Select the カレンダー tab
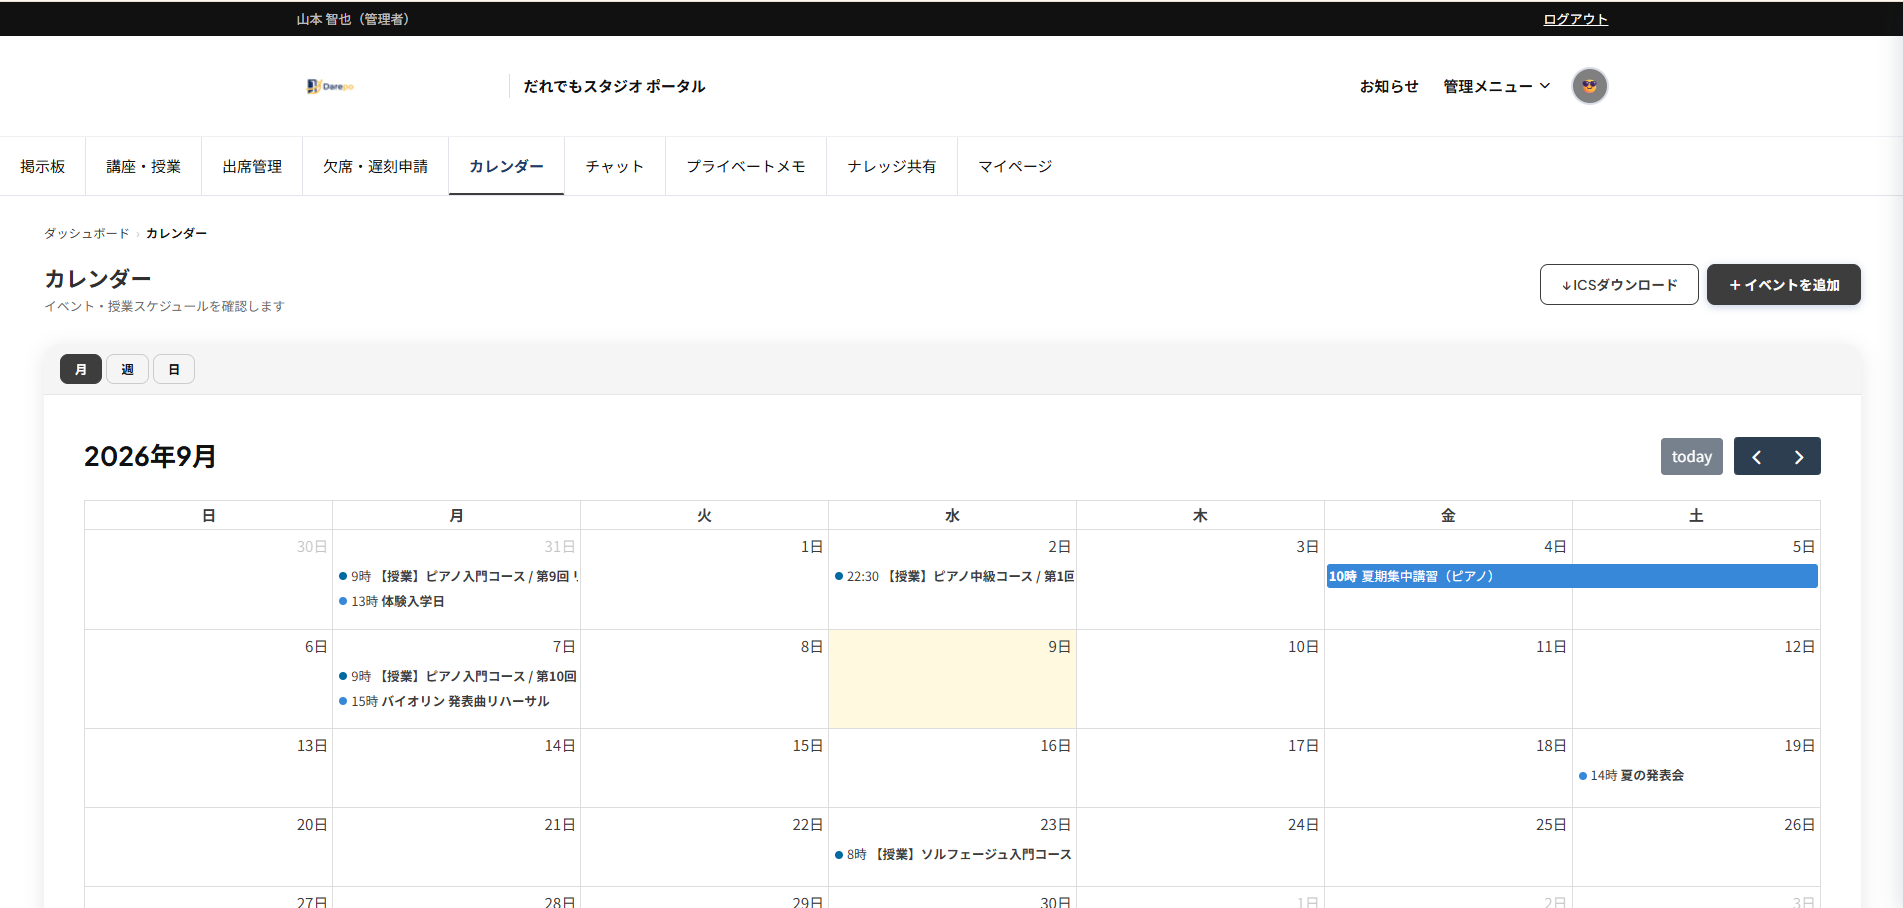This screenshot has height=908, width=1903. pos(506,166)
